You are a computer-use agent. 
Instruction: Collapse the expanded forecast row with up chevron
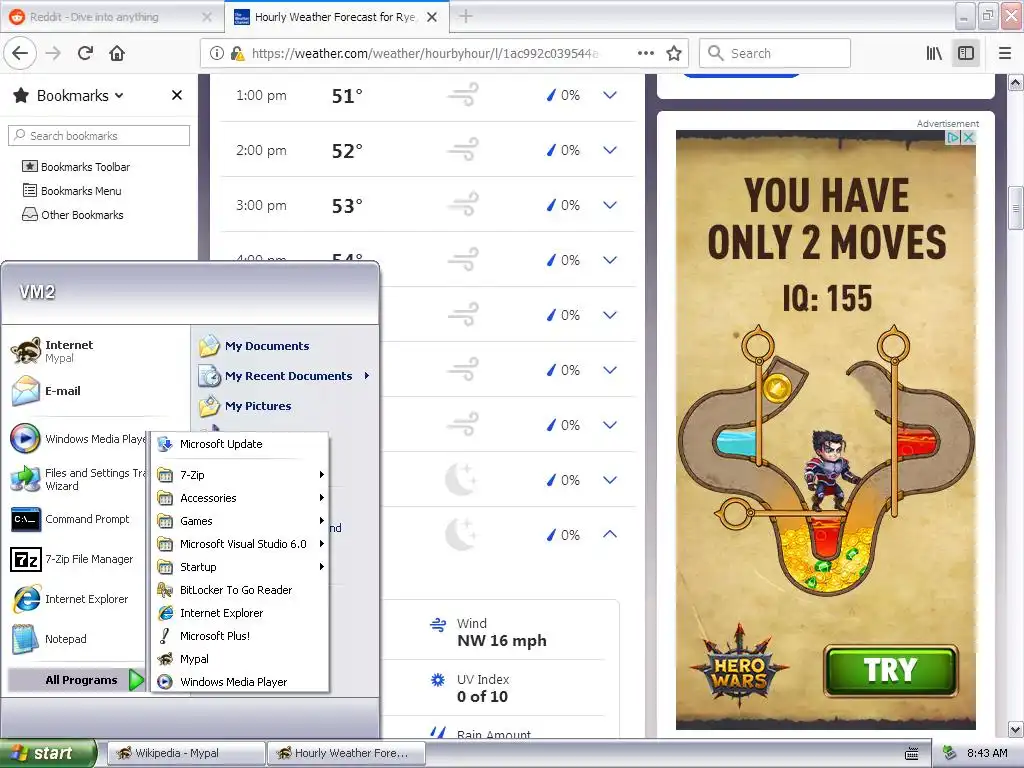610,534
